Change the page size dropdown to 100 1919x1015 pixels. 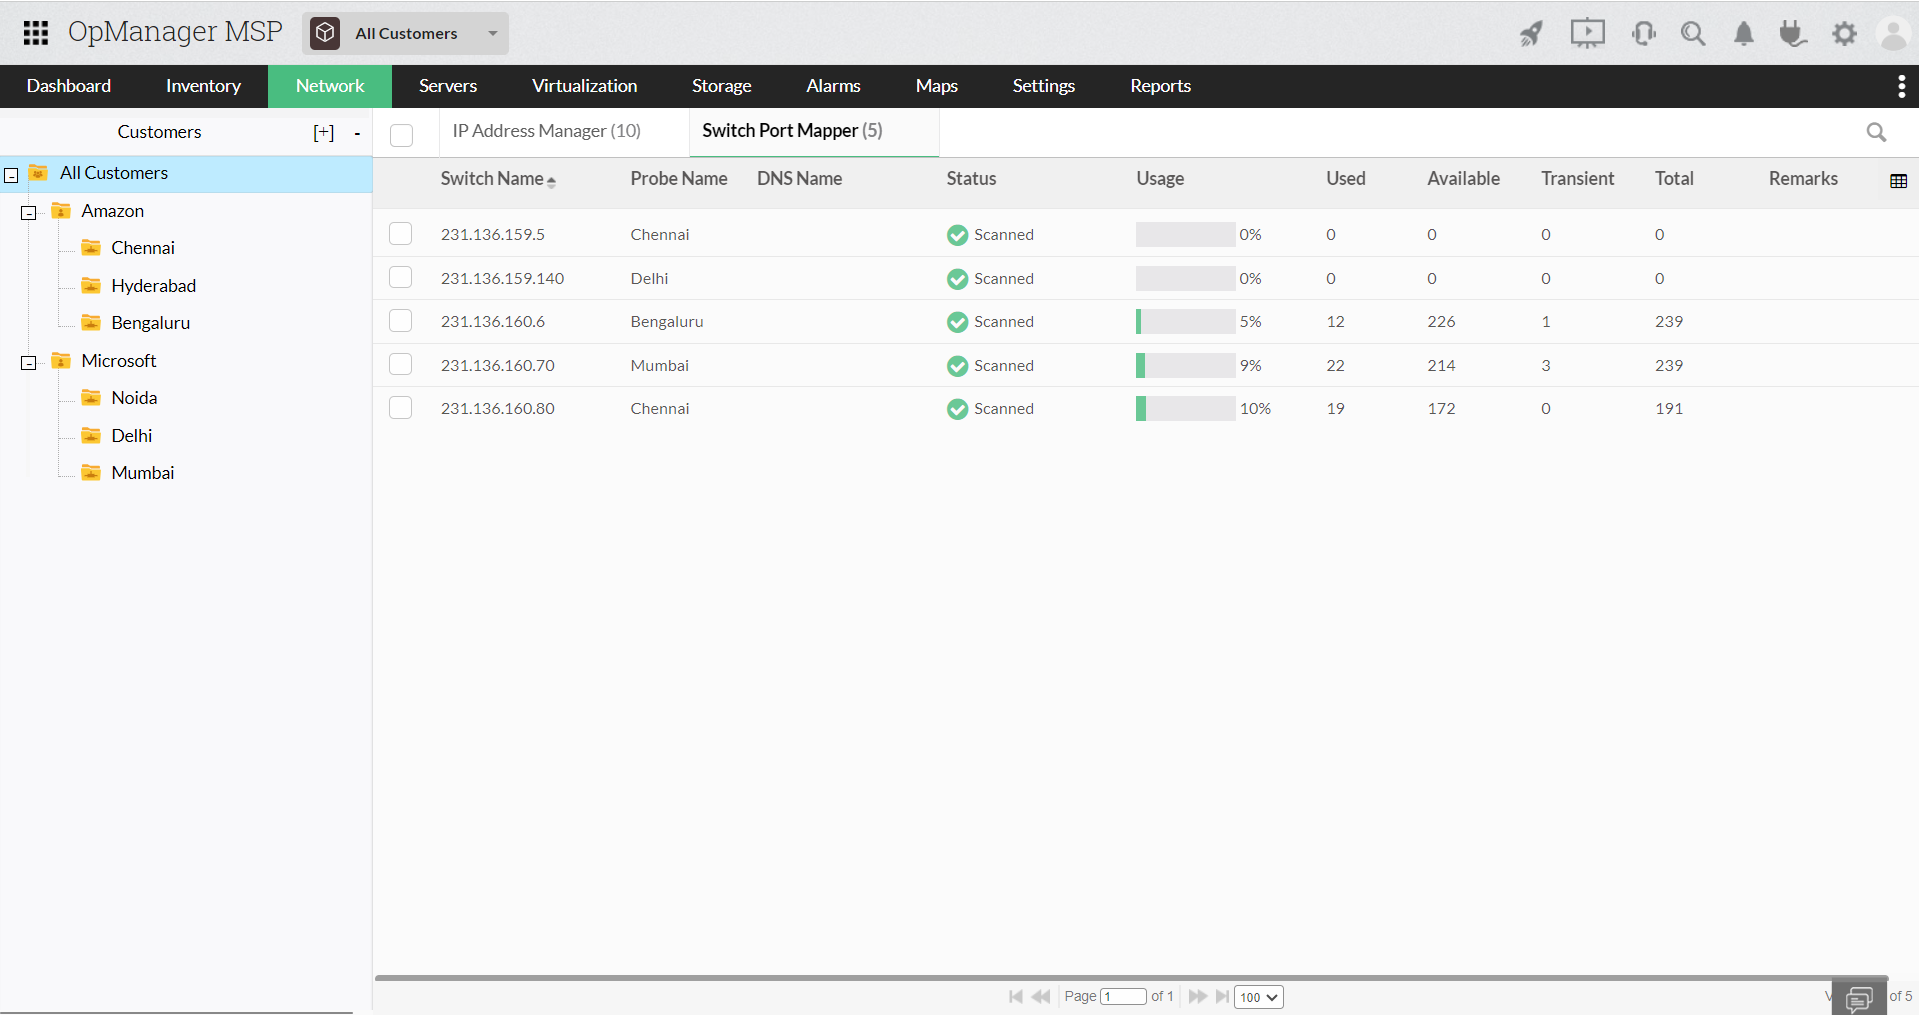pos(1258,996)
